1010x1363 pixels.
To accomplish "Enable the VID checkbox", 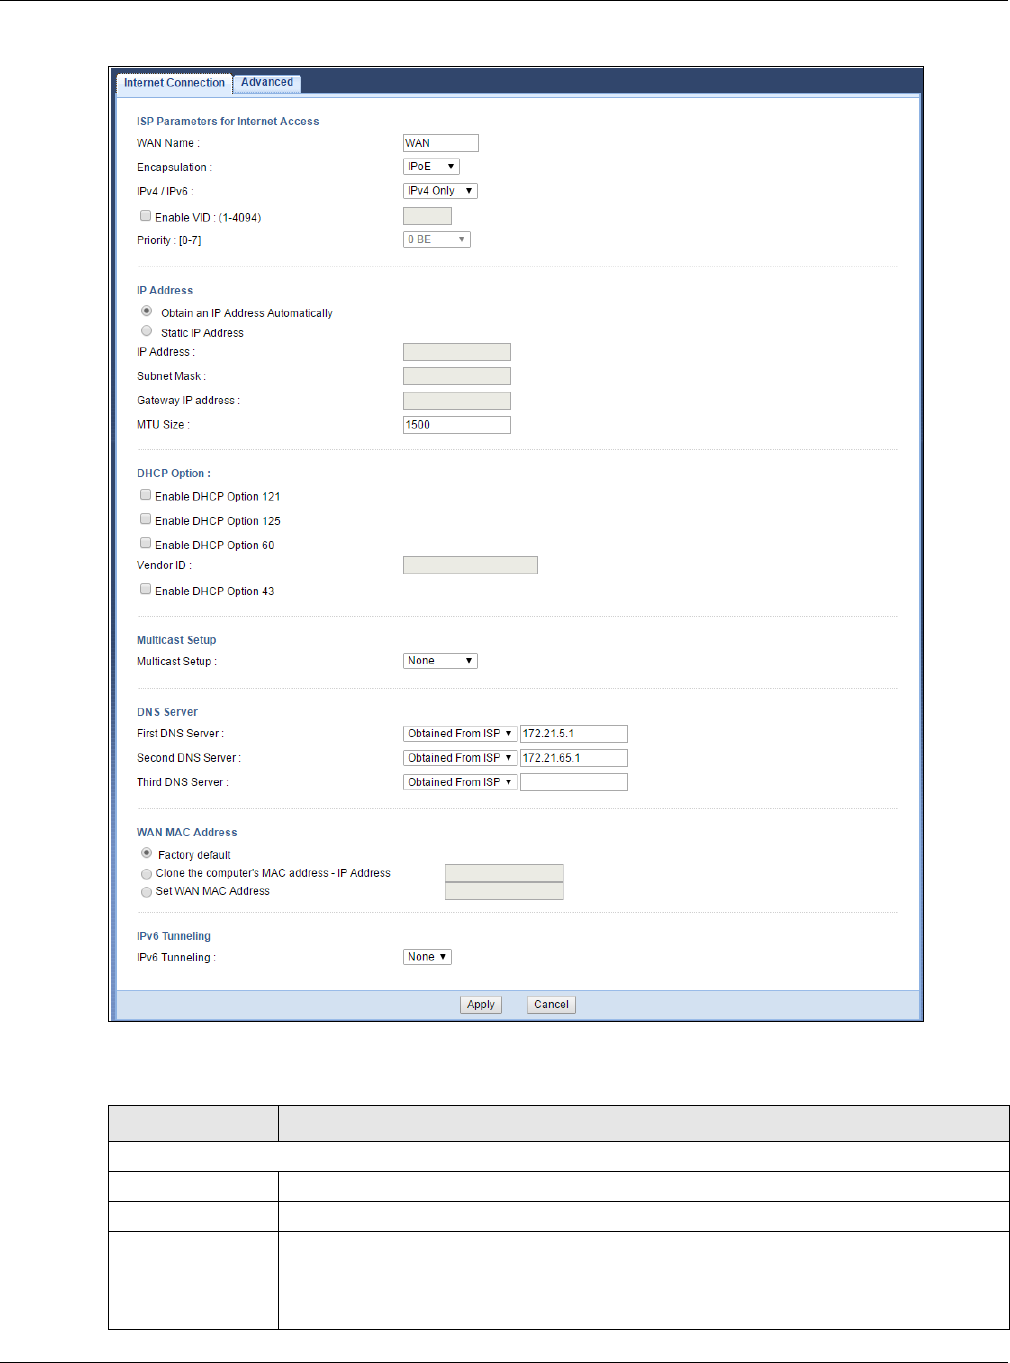I will point(146,216).
